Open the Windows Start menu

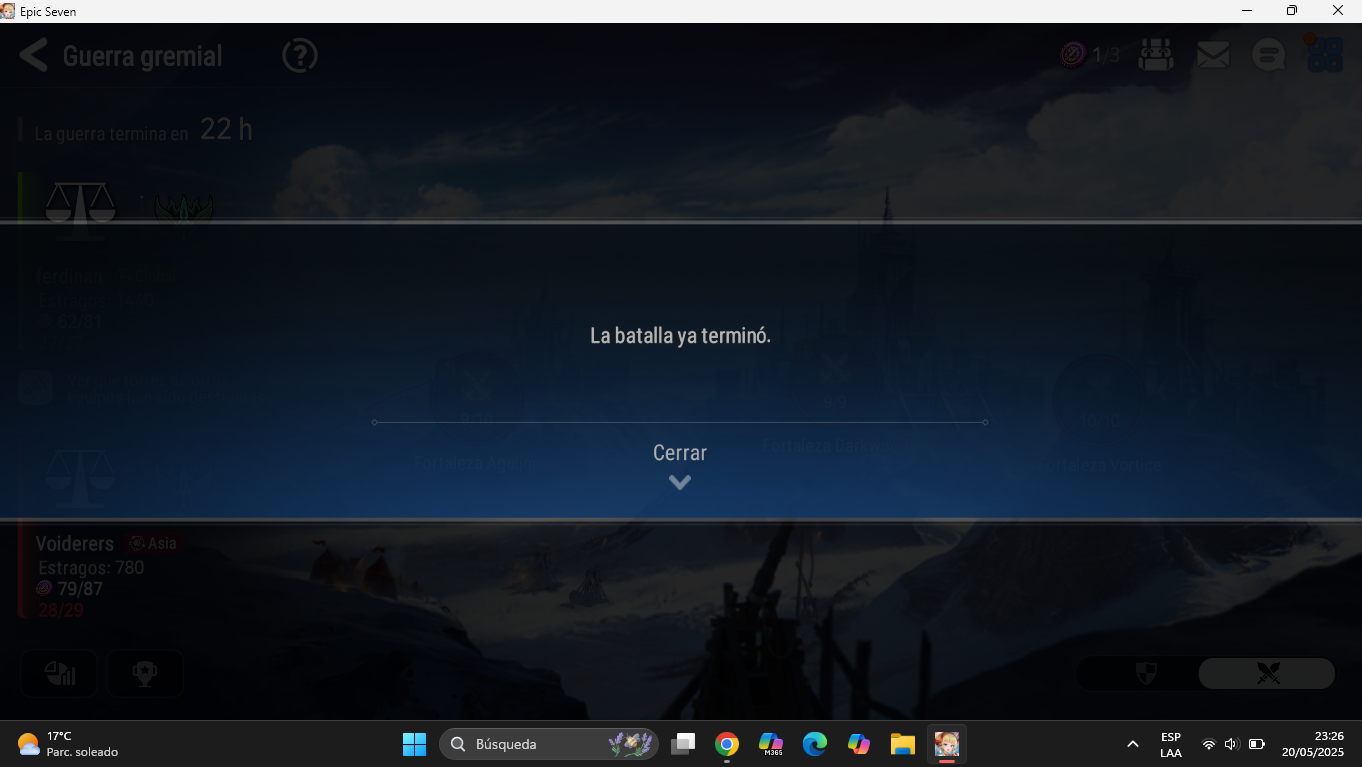click(414, 744)
